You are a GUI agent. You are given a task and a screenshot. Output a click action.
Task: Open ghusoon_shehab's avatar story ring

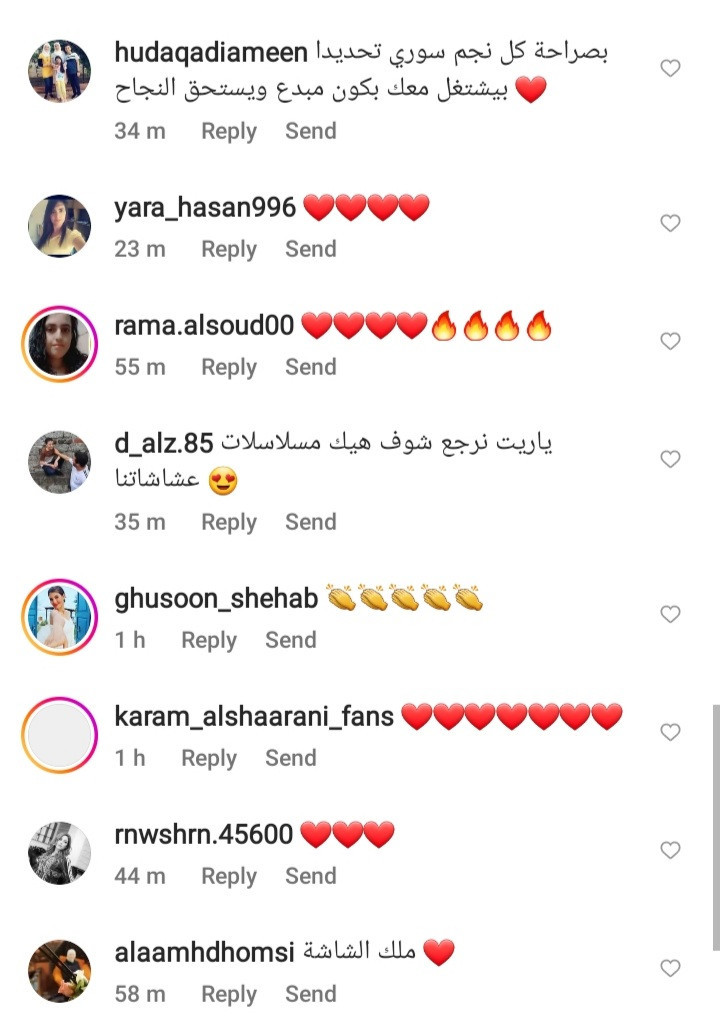(59, 617)
